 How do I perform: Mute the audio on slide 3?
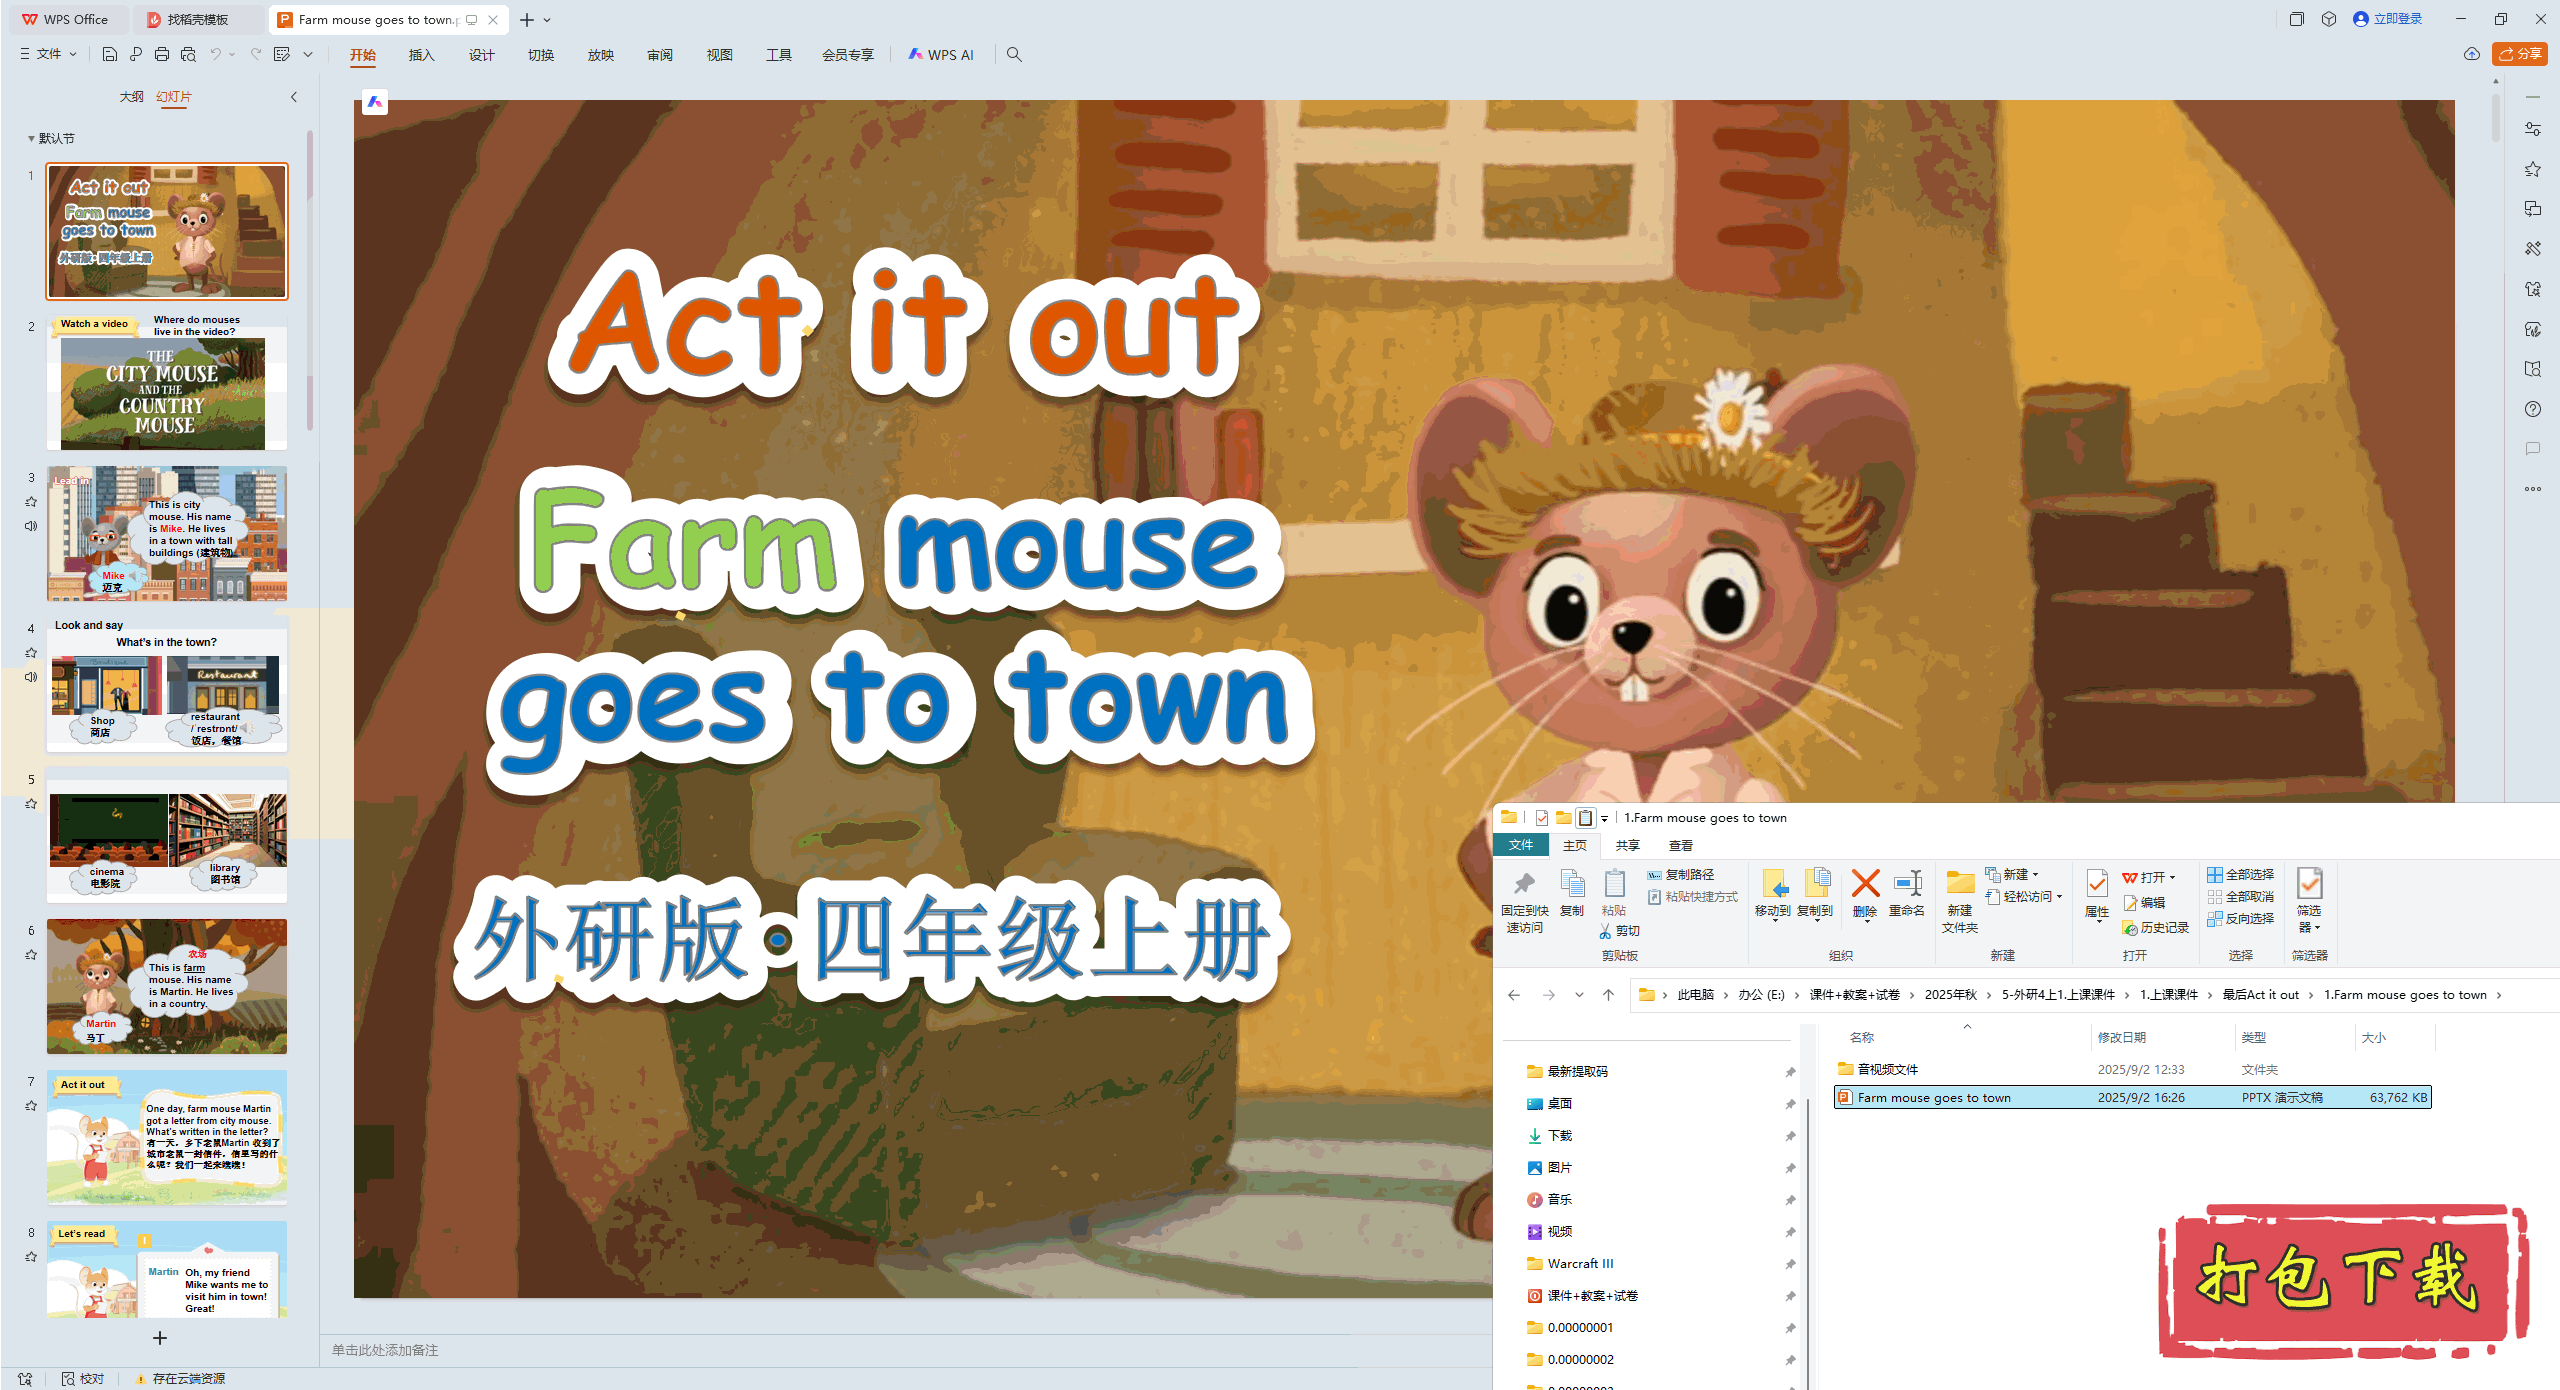(x=31, y=525)
